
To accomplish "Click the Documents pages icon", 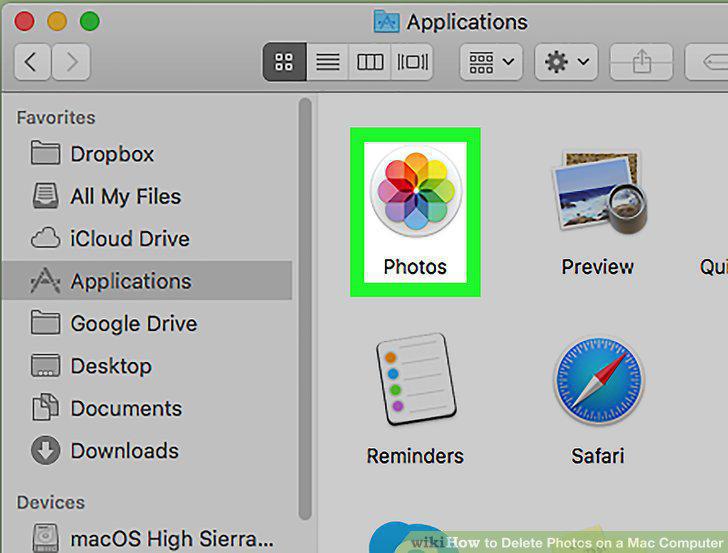I will coord(45,407).
